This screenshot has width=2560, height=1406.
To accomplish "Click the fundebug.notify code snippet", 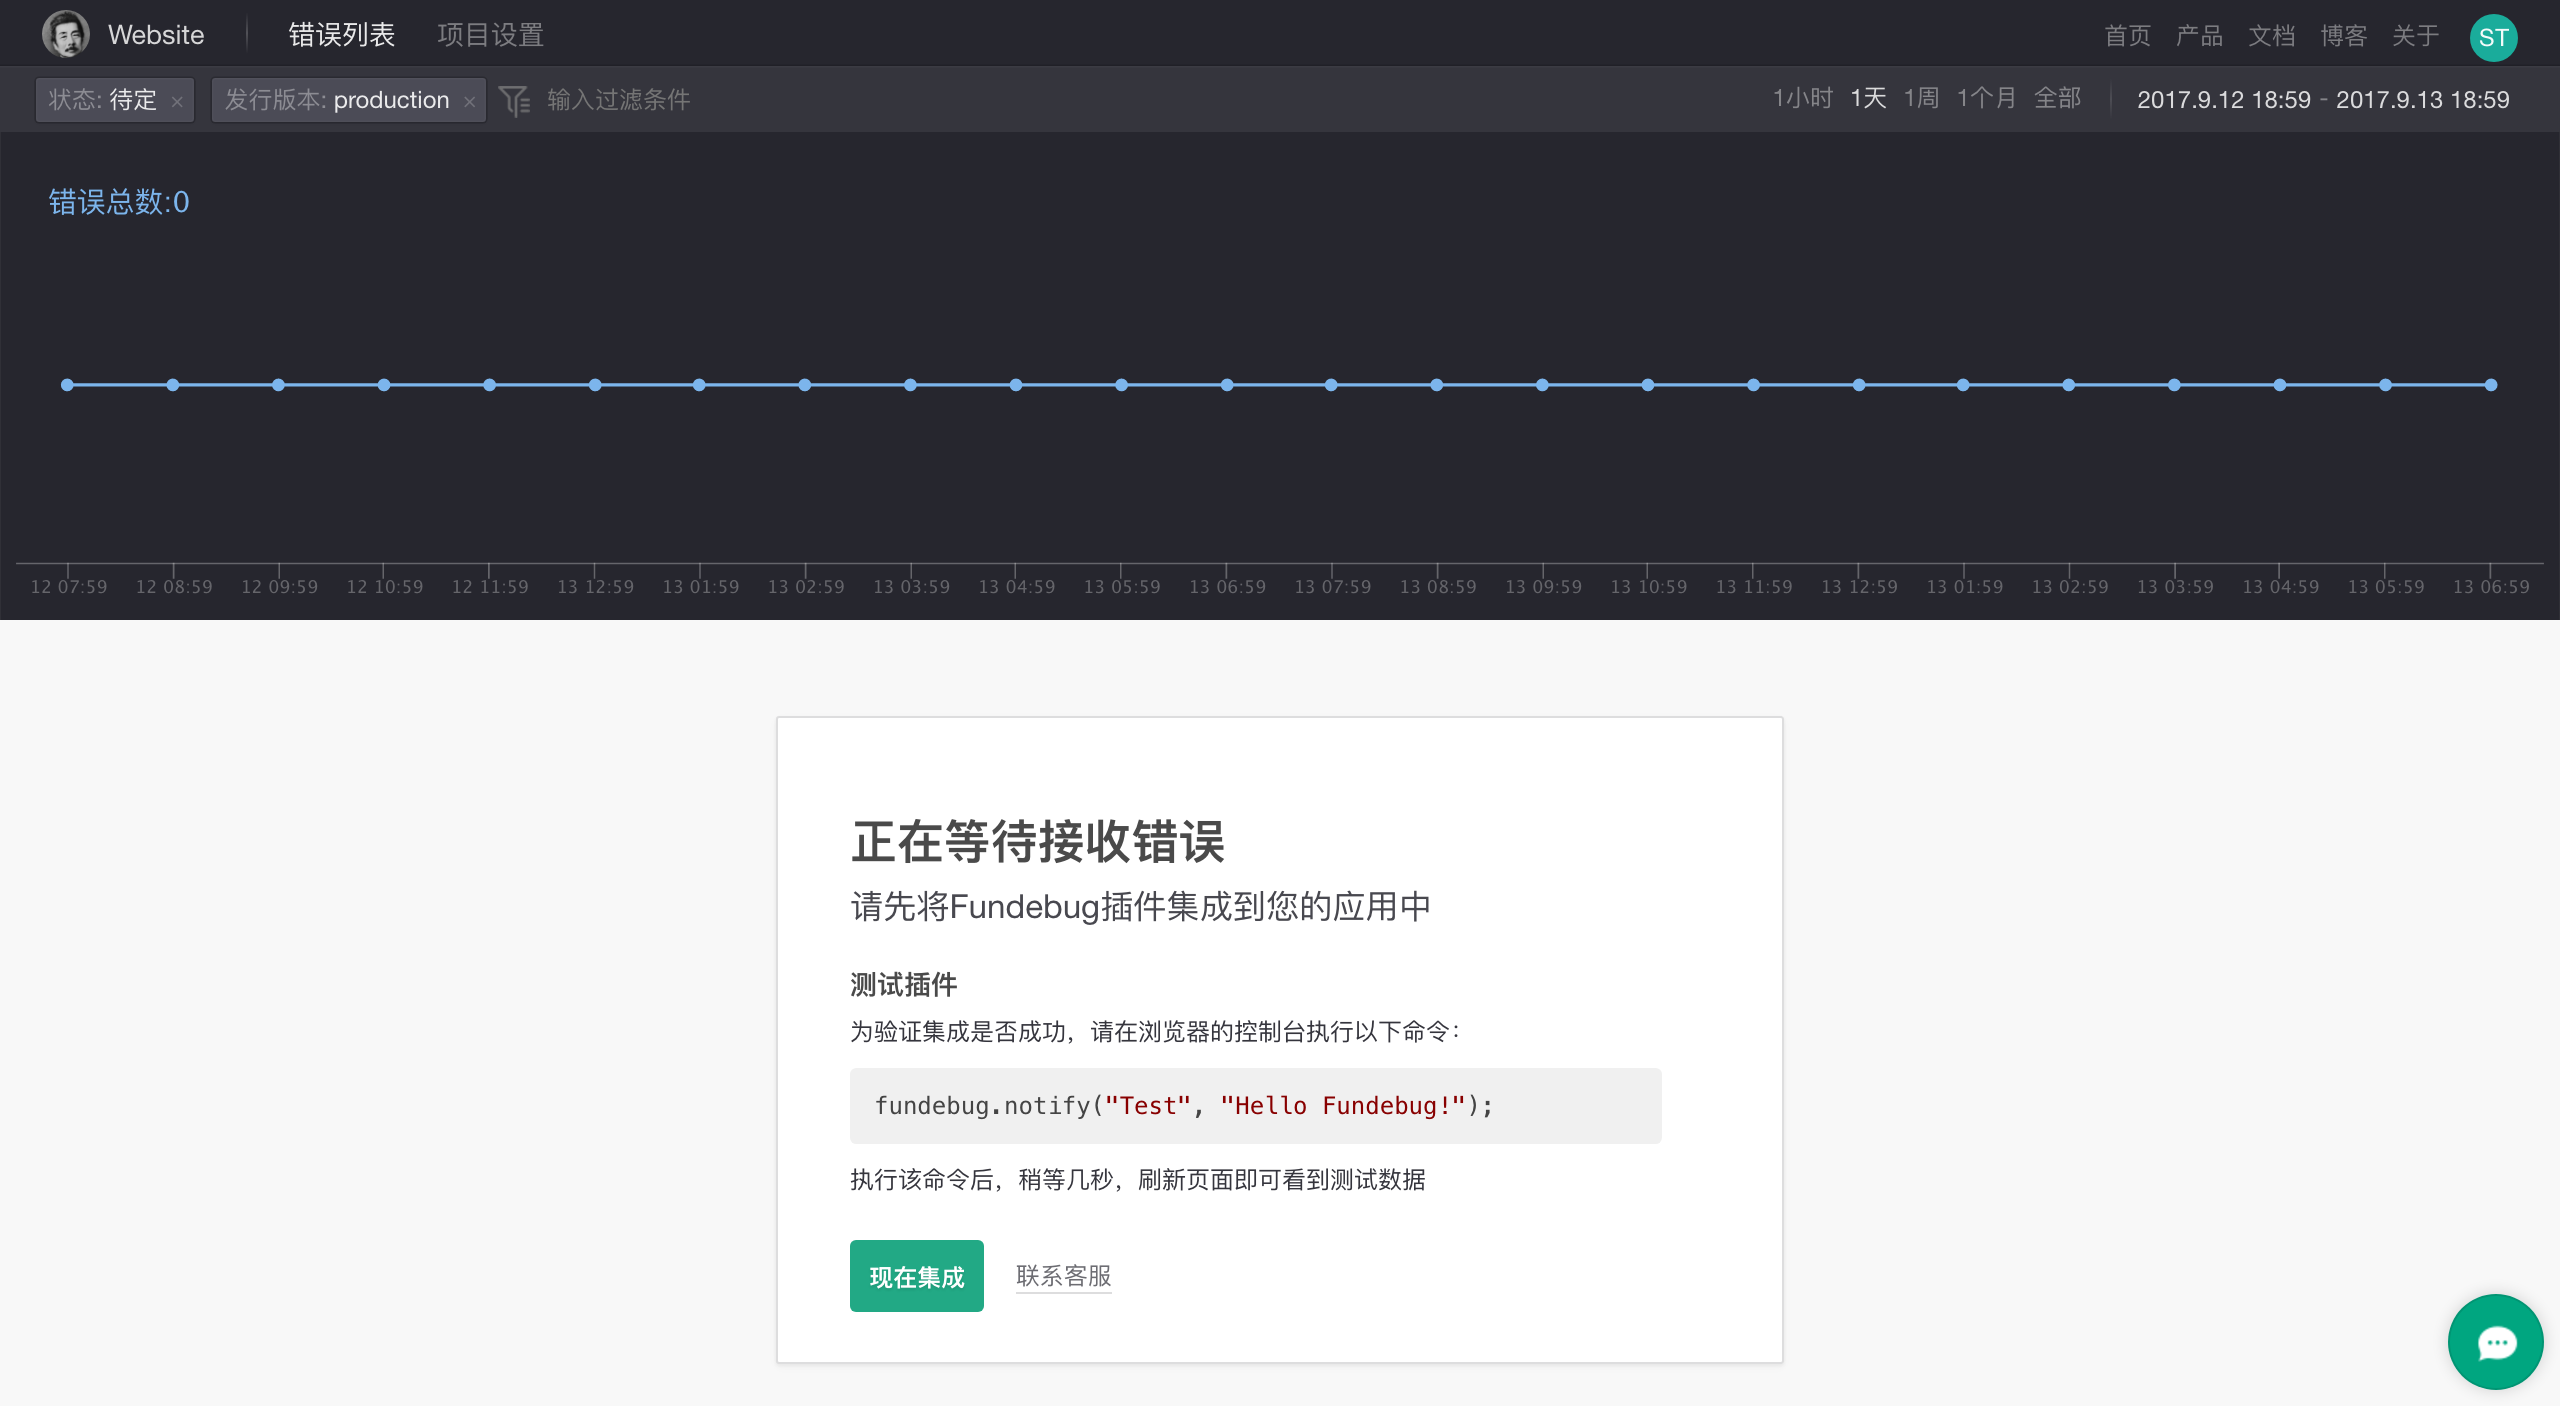I will [x=1255, y=1106].
